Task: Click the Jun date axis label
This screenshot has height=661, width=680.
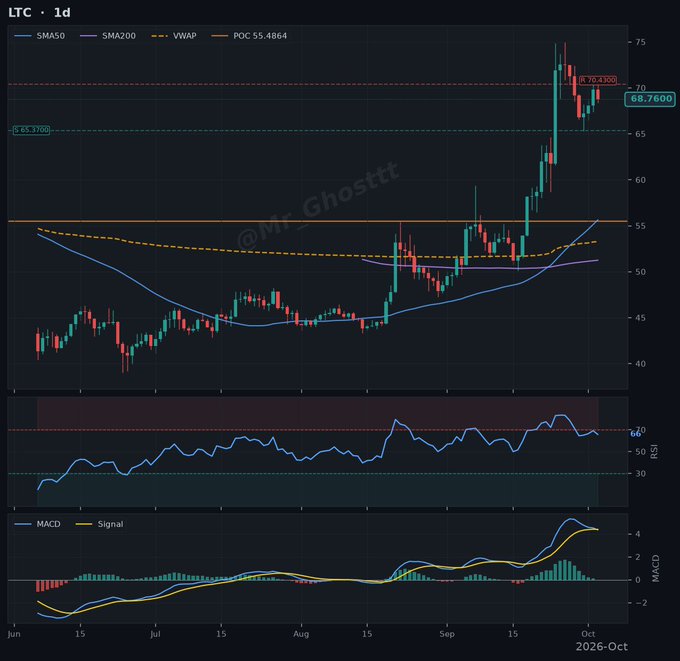Action: [x=14, y=634]
